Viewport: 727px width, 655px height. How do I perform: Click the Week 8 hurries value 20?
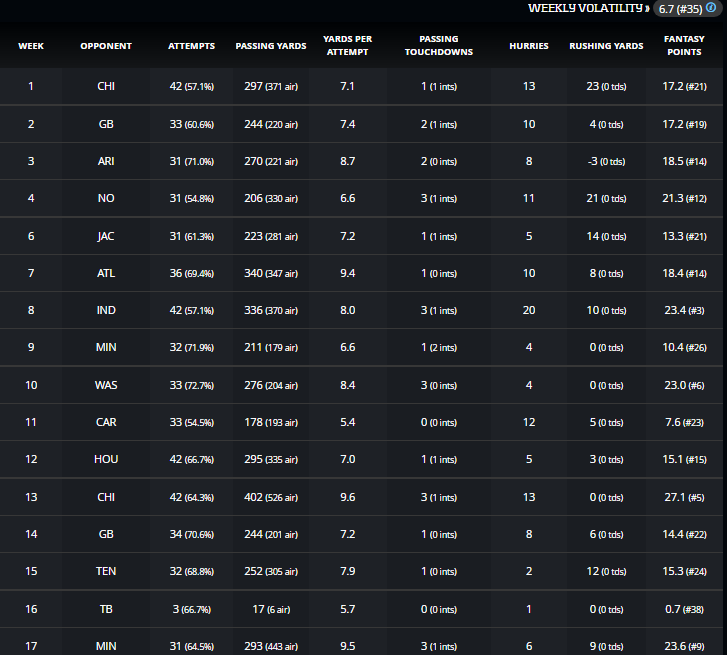point(528,310)
